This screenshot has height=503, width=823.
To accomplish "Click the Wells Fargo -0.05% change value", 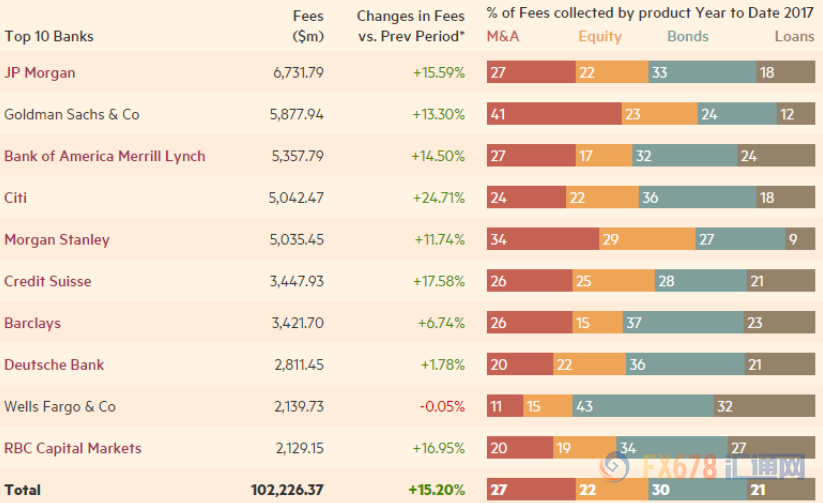I will (x=442, y=406).
